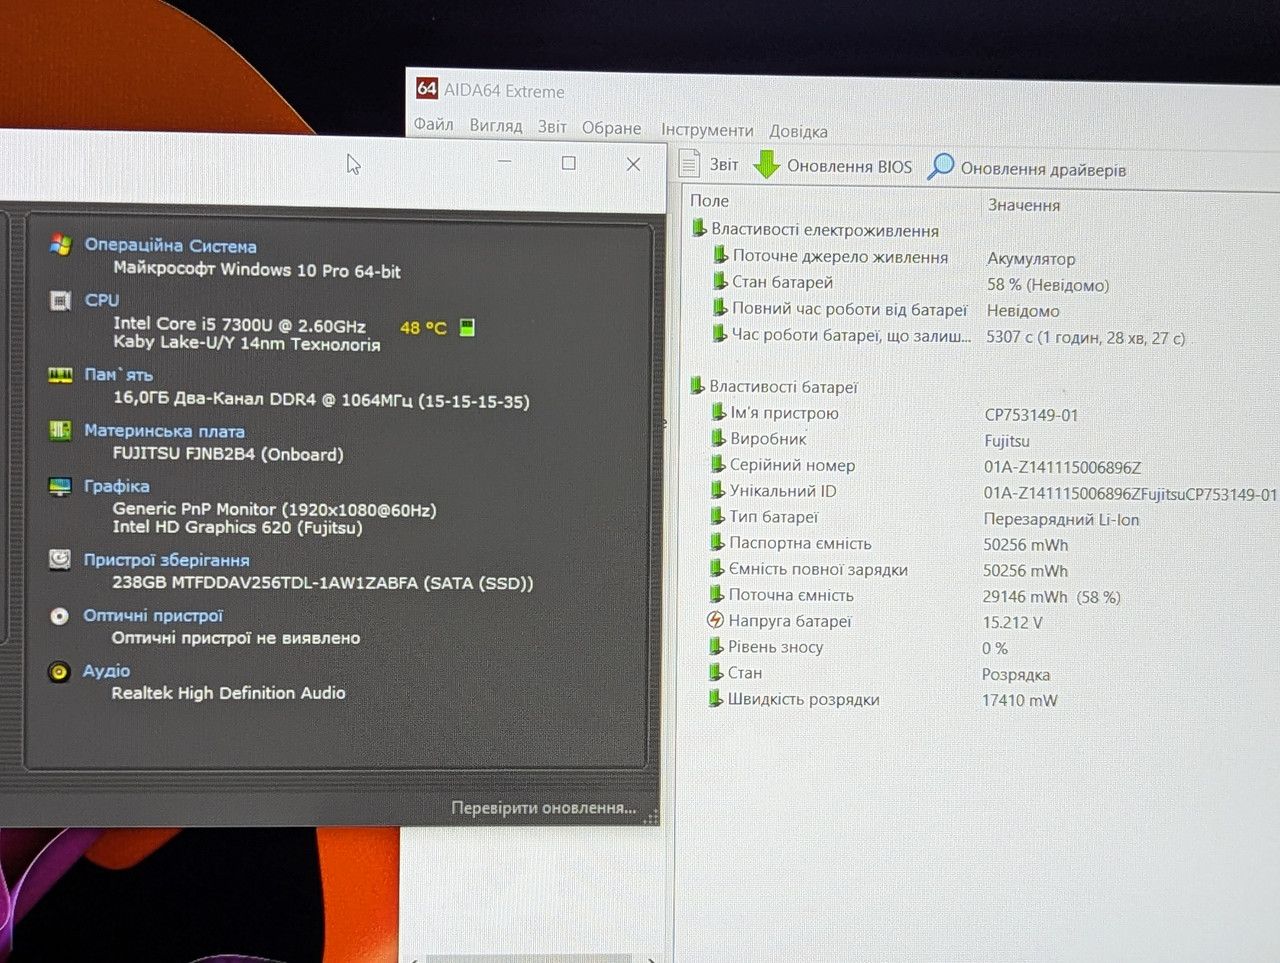Image resolution: width=1280 pixels, height=963 pixels.
Task: Select the battery type value Перезарядний Li-Ion
Action: pos(1062,520)
